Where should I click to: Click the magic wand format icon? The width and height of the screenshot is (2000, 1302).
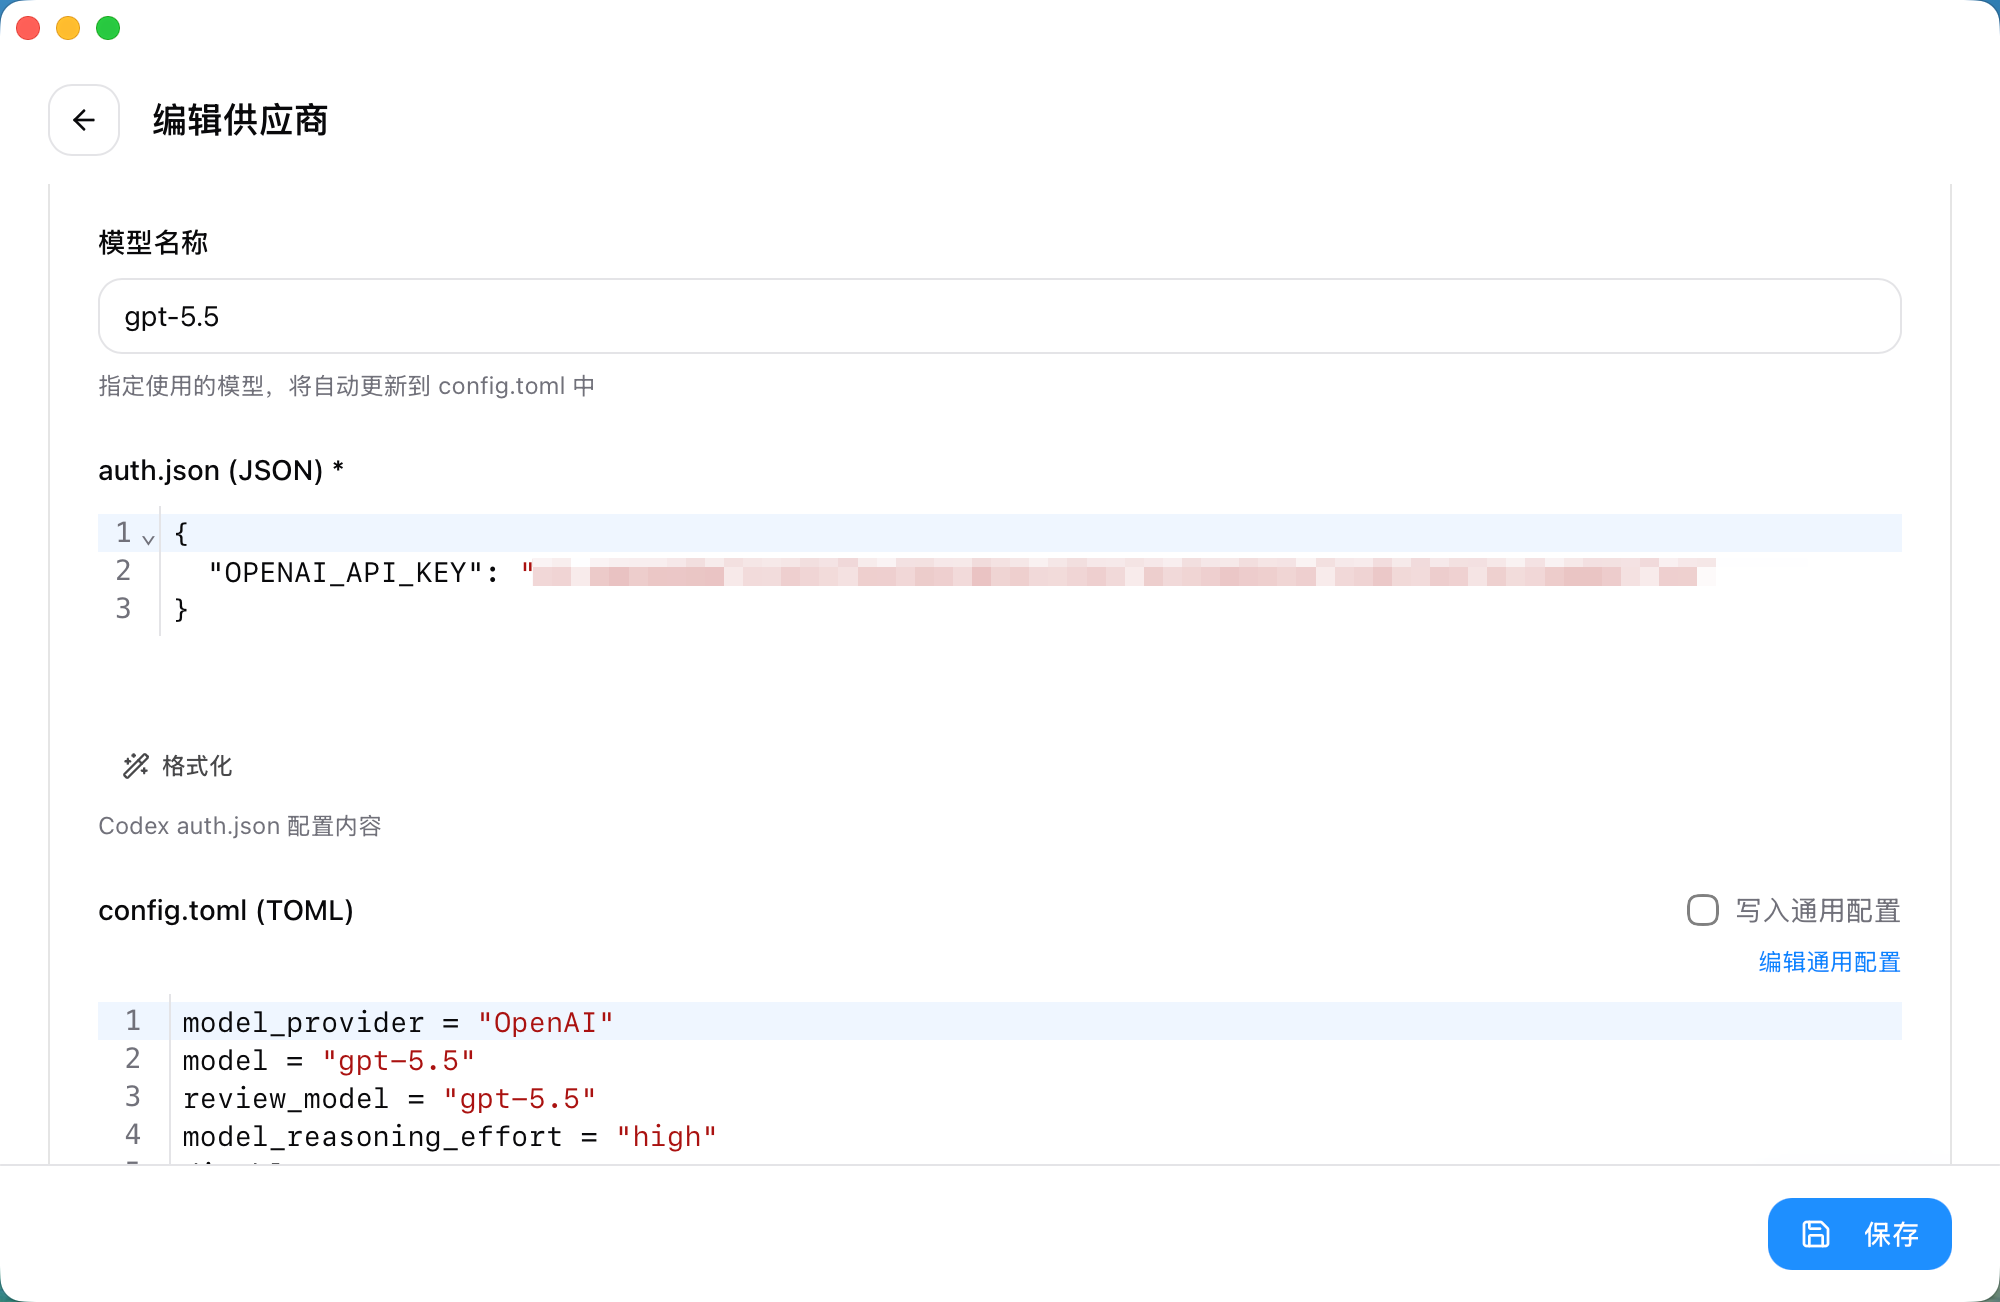click(x=136, y=766)
